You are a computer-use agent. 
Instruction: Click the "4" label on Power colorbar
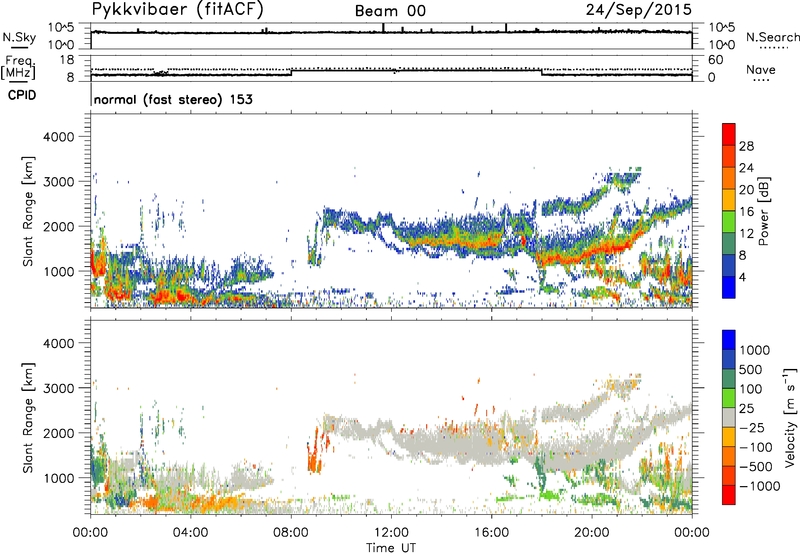pos(742,278)
